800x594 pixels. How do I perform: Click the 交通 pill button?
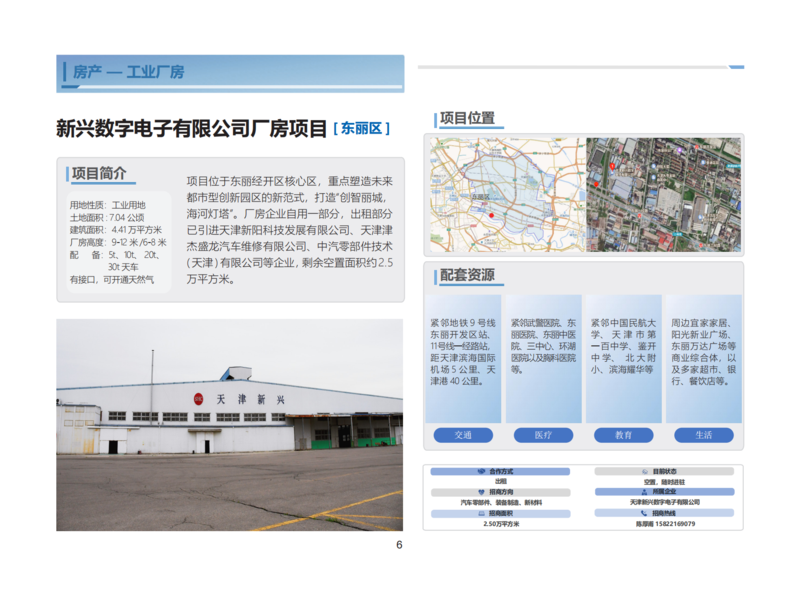click(463, 435)
